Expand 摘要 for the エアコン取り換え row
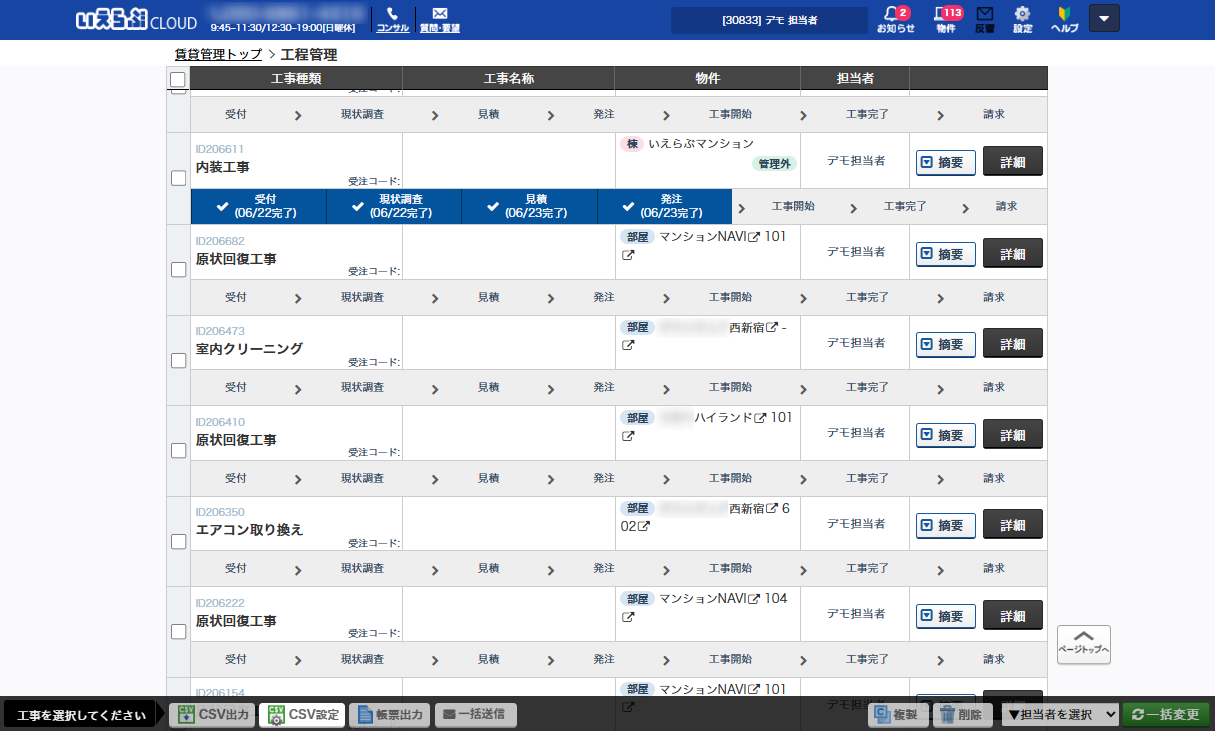Viewport: 1215px width, 731px height. tap(945, 525)
